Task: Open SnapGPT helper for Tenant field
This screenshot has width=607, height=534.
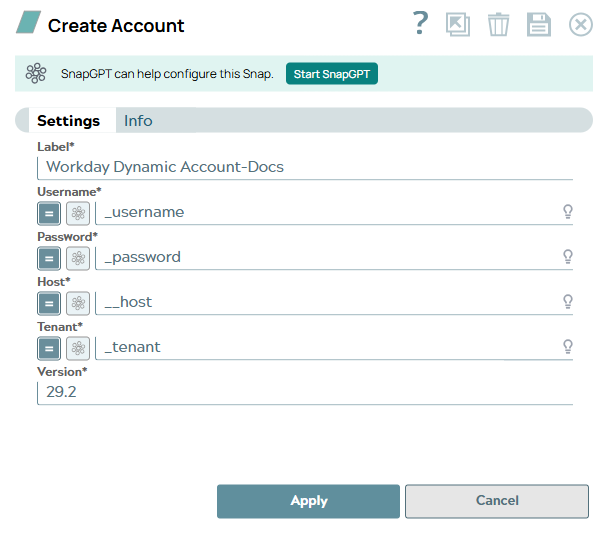Action: click(78, 348)
